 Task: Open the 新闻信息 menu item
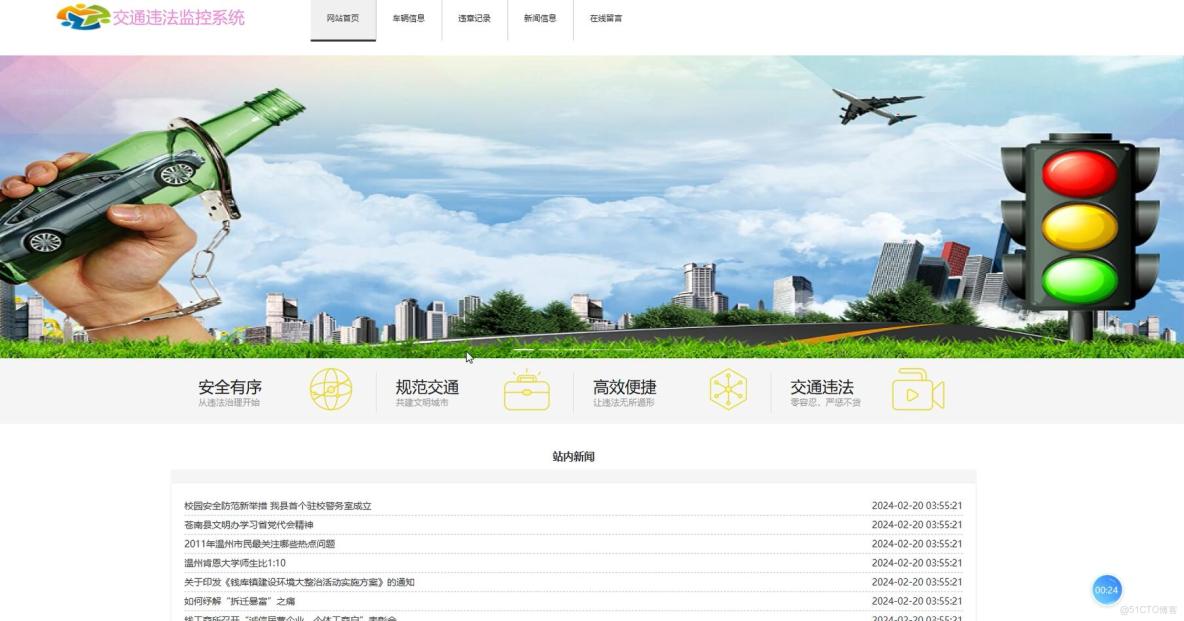pyautogui.click(x=538, y=18)
